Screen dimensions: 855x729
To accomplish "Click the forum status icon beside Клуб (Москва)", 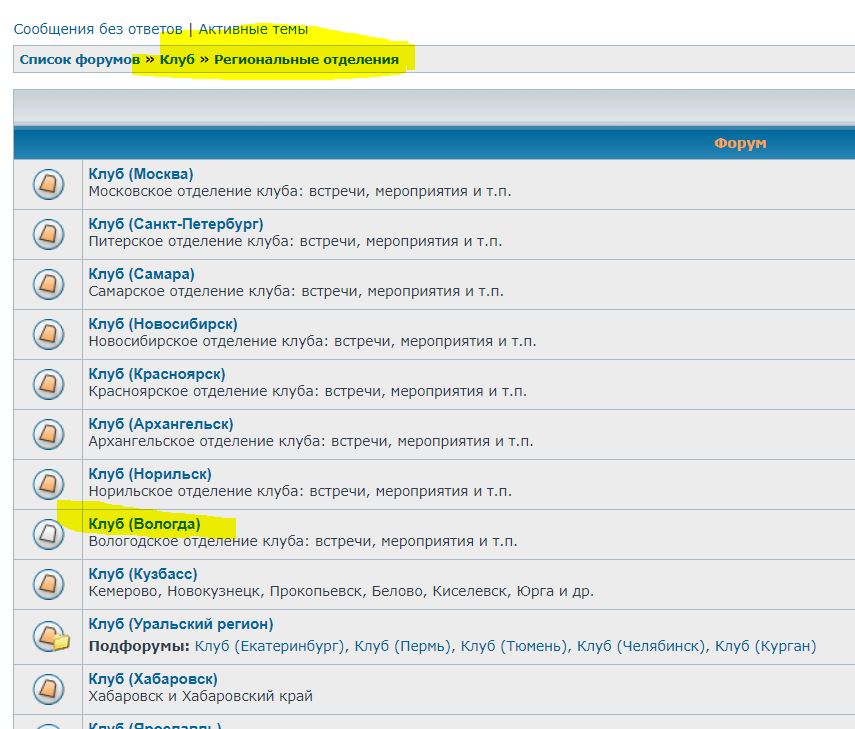I will coord(47,184).
